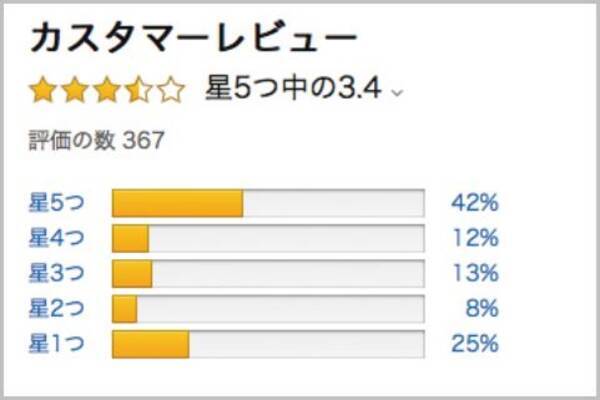This screenshot has width=600, height=400.
Task: Click the first filled star icon
Action: [44, 91]
